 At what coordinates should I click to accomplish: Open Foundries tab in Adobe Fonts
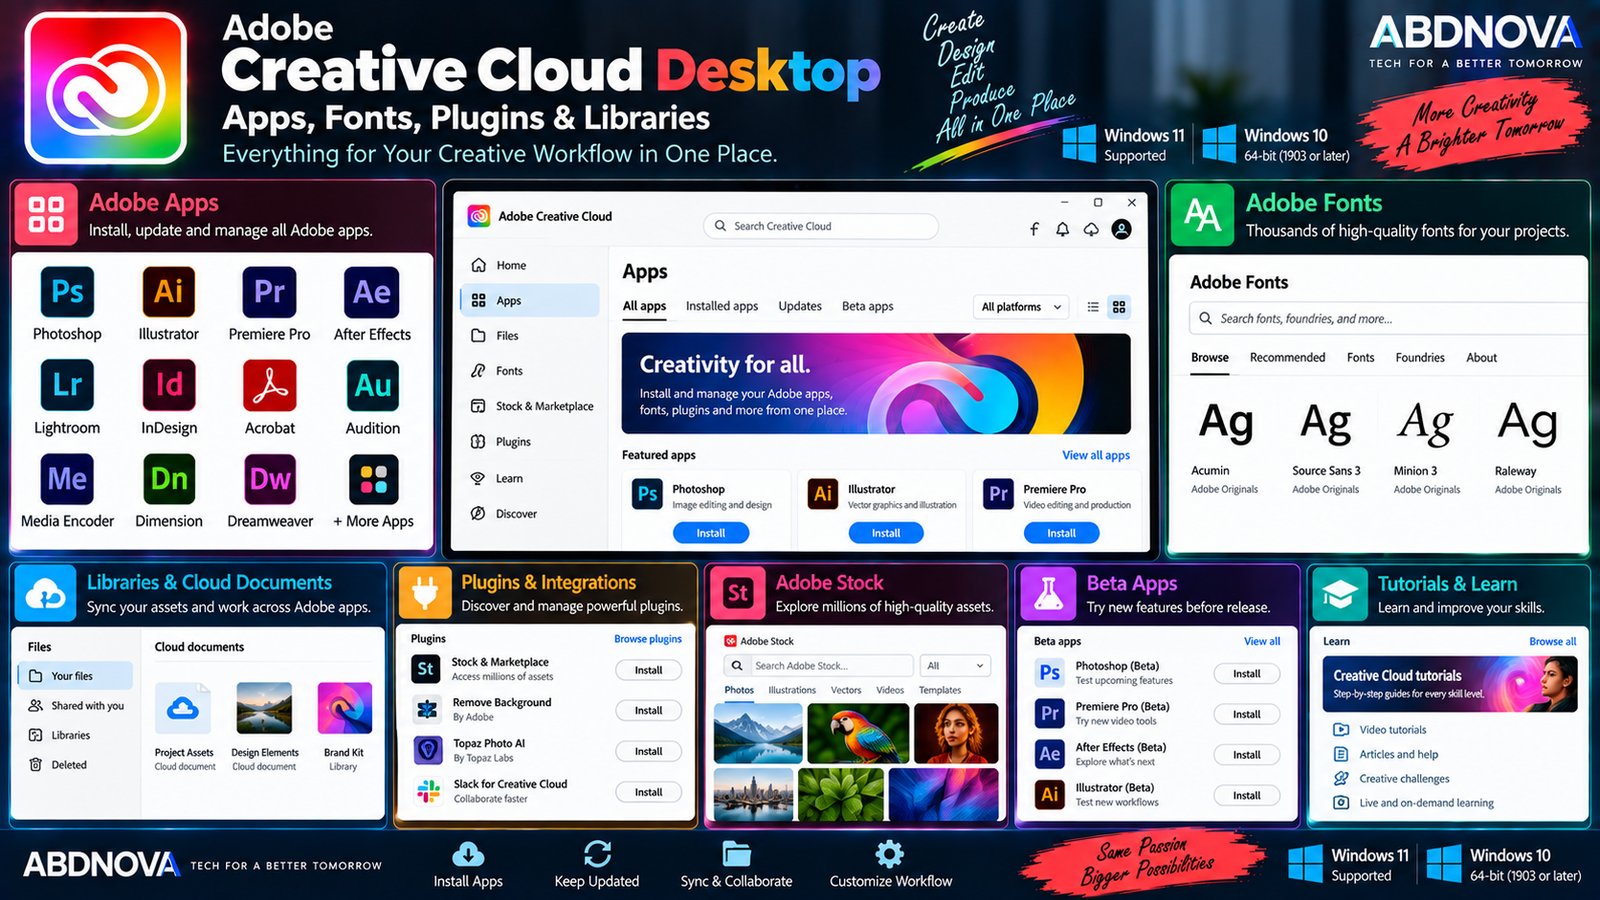pyautogui.click(x=1420, y=357)
